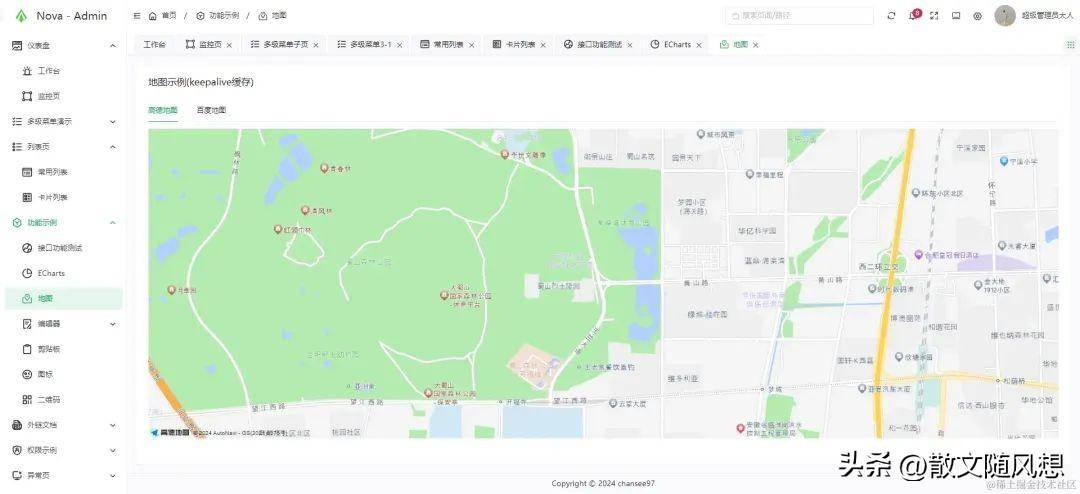This screenshot has width=1080, height=494.
Task: Close the 接口功能测试 tab
Action: pyautogui.click(x=630, y=45)
